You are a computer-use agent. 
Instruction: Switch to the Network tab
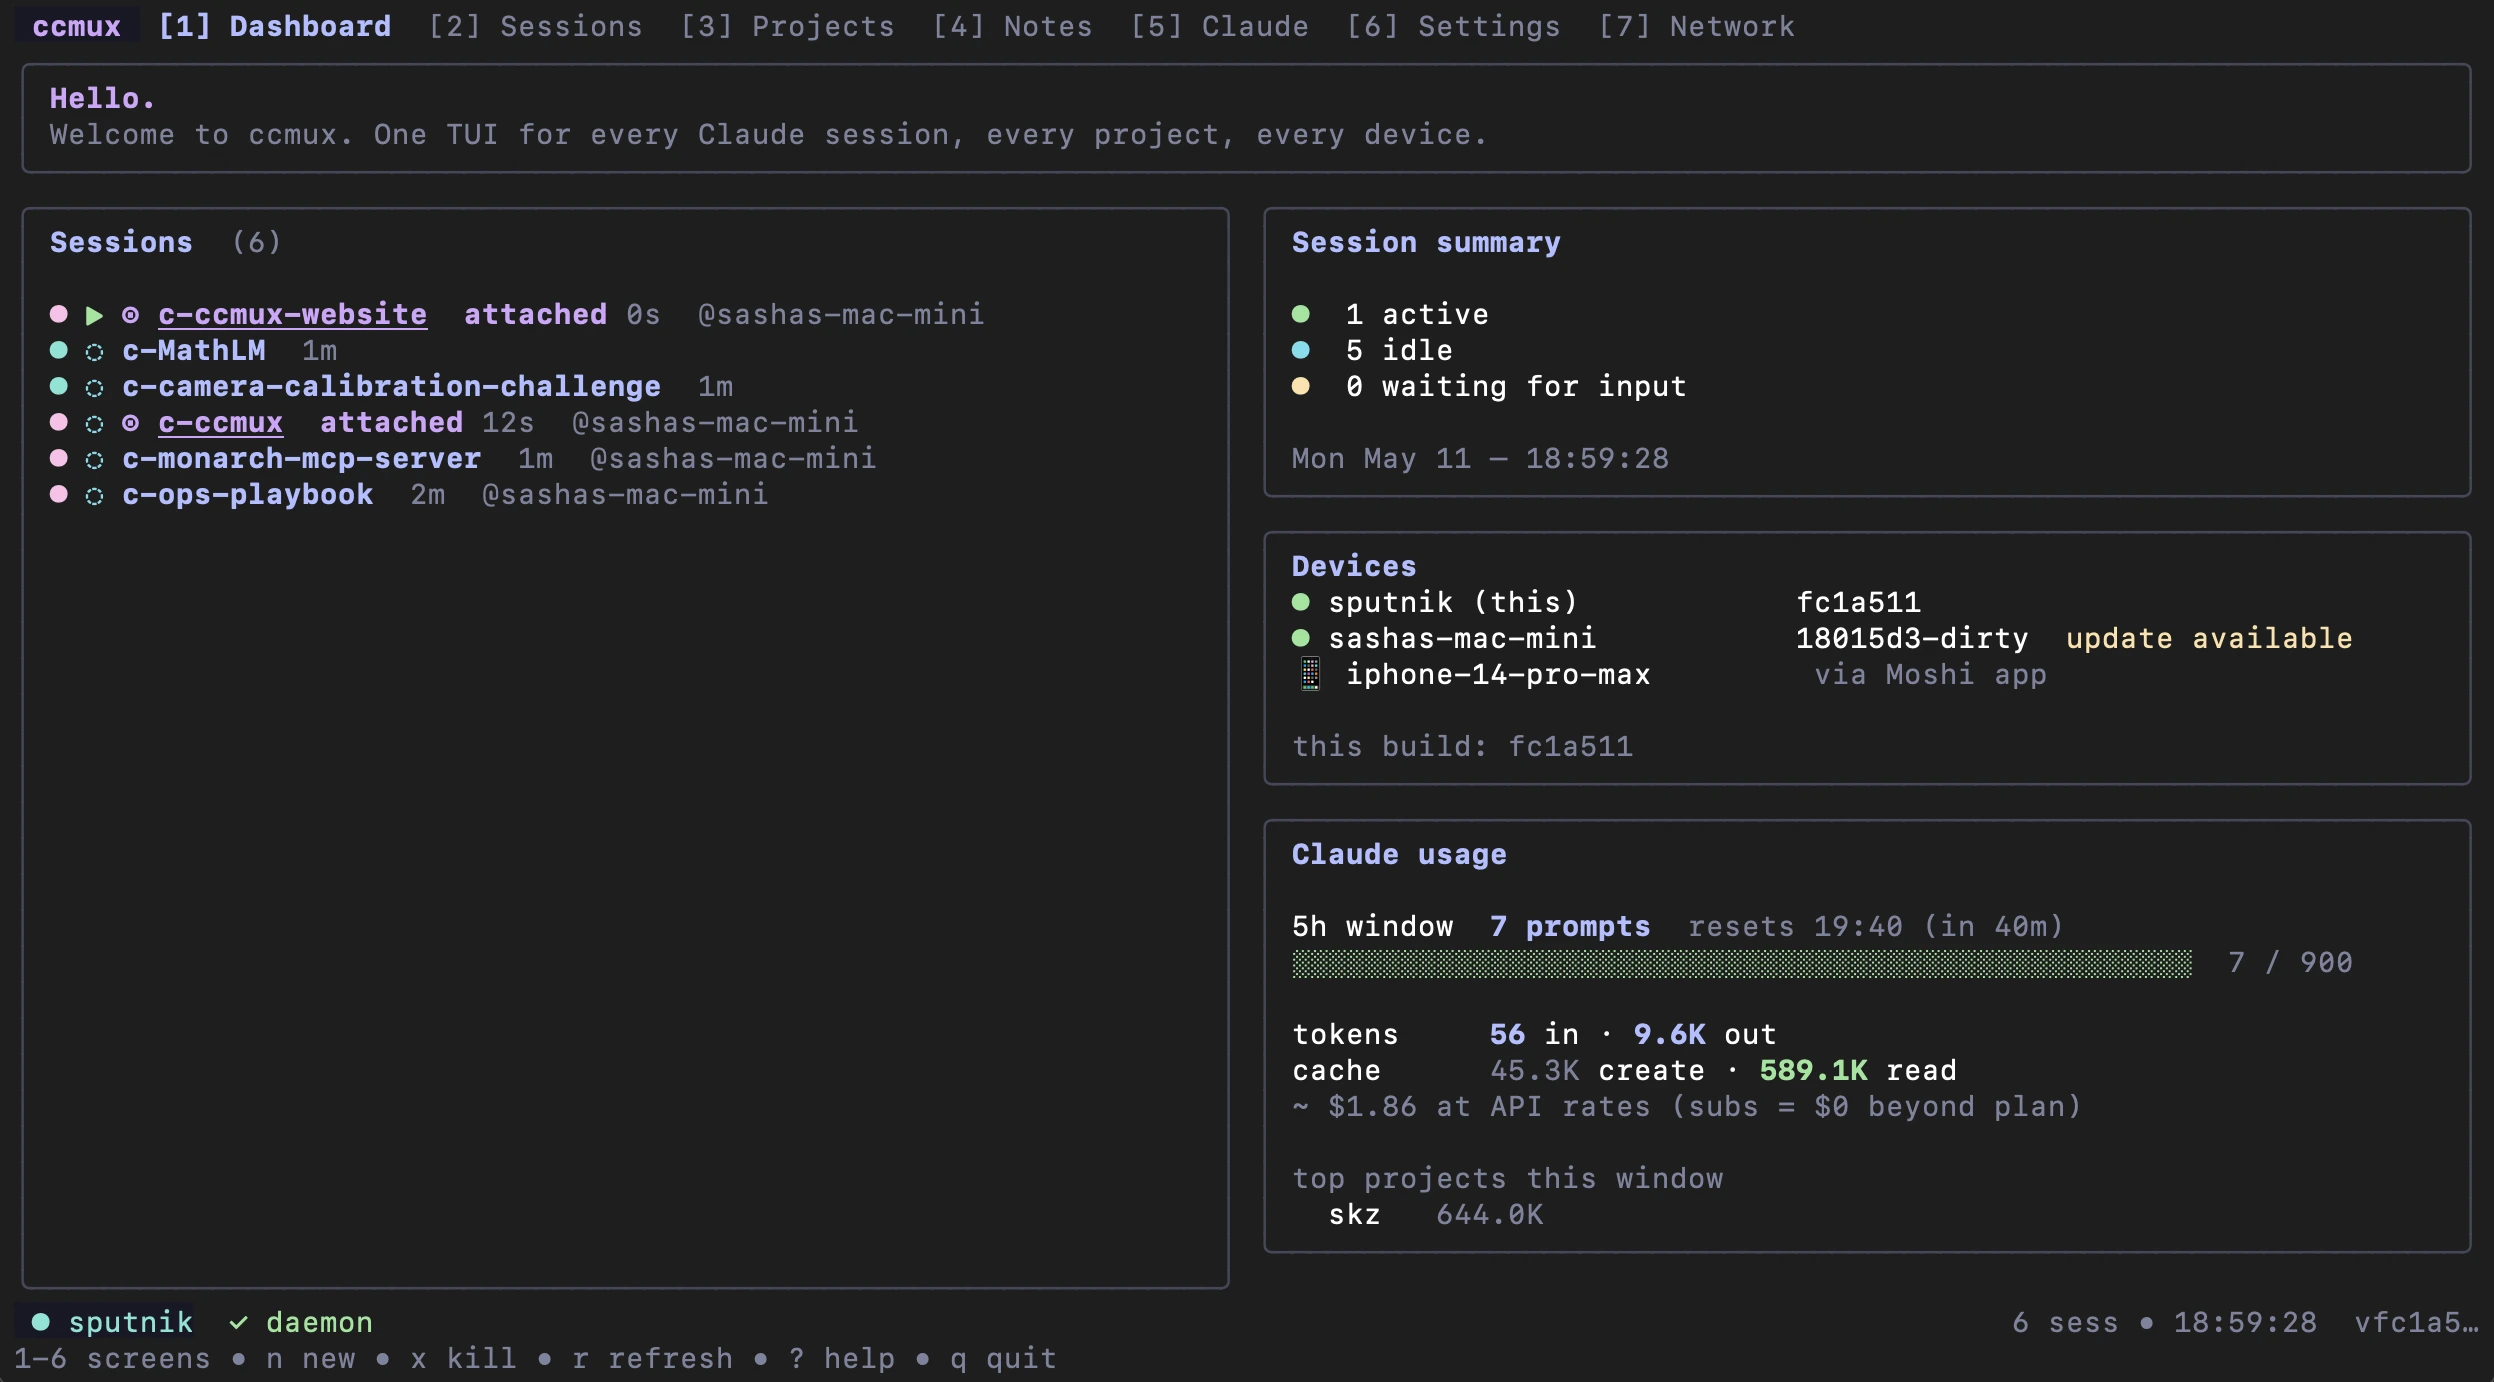click(1697, 26)
